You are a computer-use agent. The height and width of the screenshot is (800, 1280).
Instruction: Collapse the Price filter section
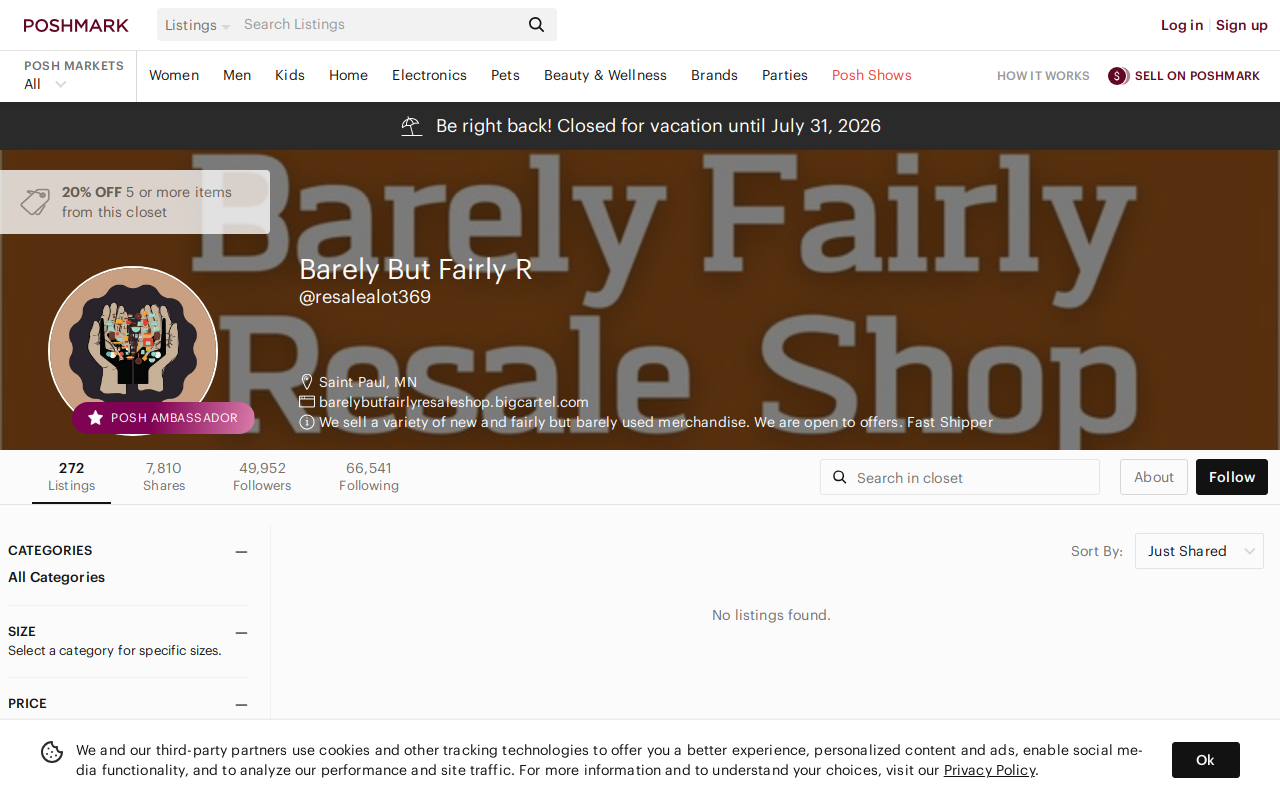[241, 704]
